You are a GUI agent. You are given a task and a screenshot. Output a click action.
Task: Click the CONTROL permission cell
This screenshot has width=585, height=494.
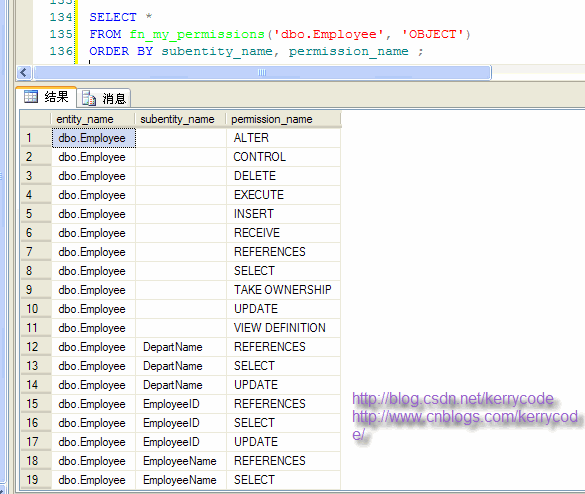[x=283, y=157]
